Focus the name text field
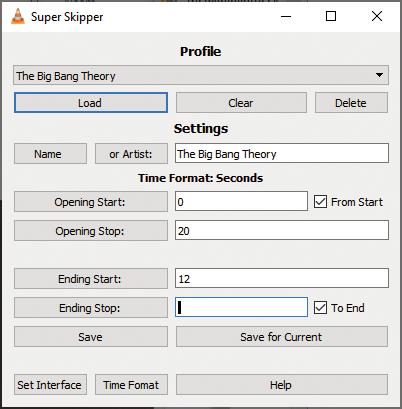This screenshot has width=402, height=409. pyautogui.click(x=282, y=153)
